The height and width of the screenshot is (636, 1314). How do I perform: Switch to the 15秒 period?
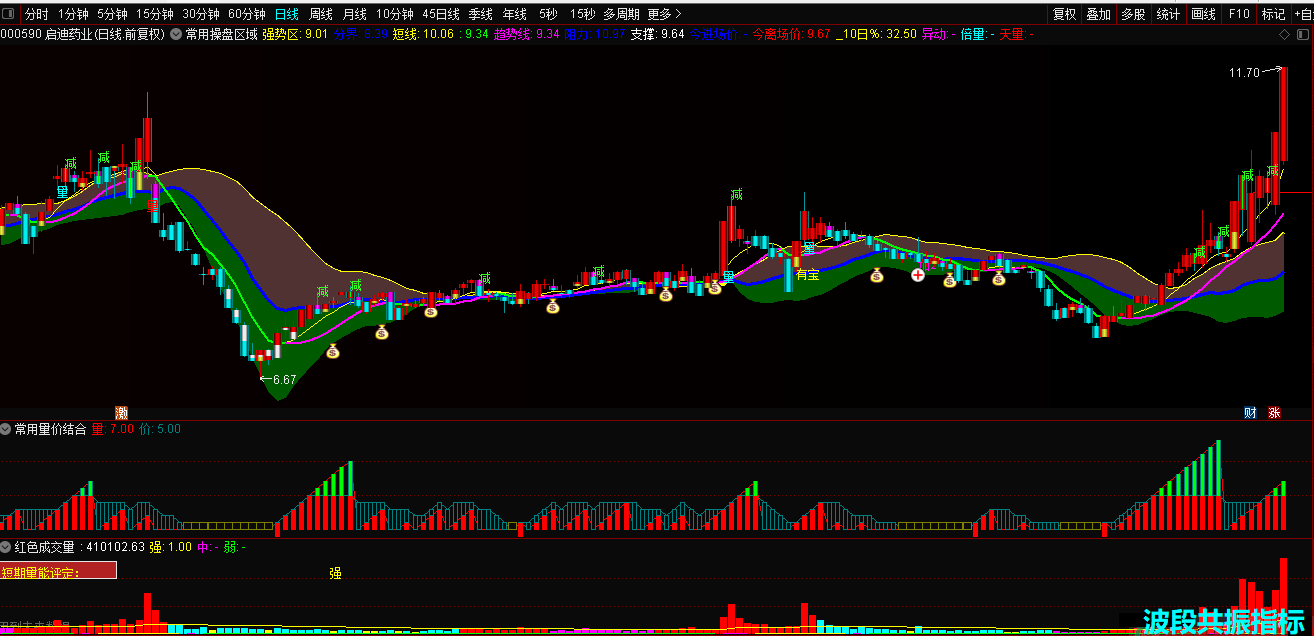pyautogui.click(x=581, y=14)
